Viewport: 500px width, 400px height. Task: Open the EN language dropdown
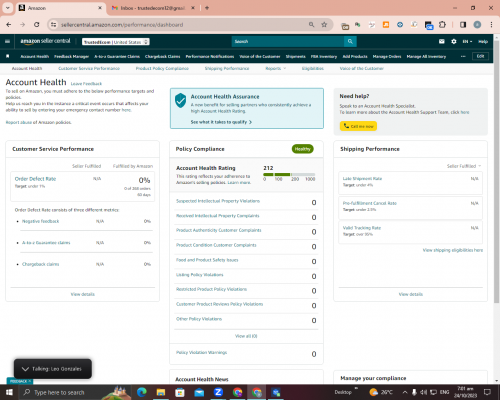[467, 42]
